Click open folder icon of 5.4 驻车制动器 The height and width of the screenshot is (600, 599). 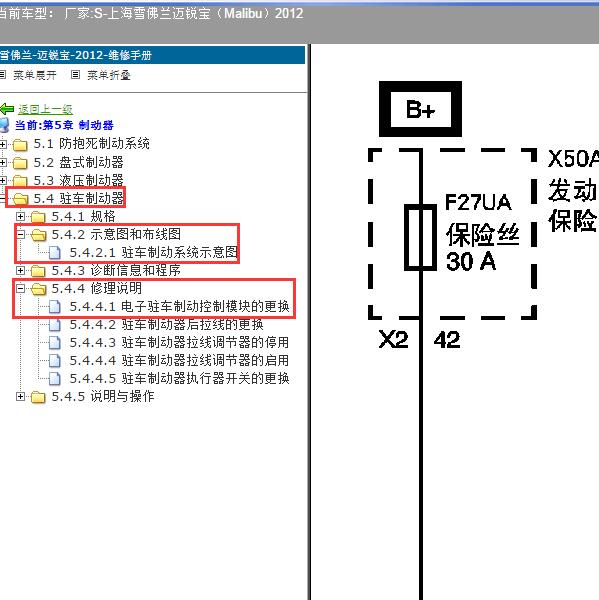click(x=20, y=199)
